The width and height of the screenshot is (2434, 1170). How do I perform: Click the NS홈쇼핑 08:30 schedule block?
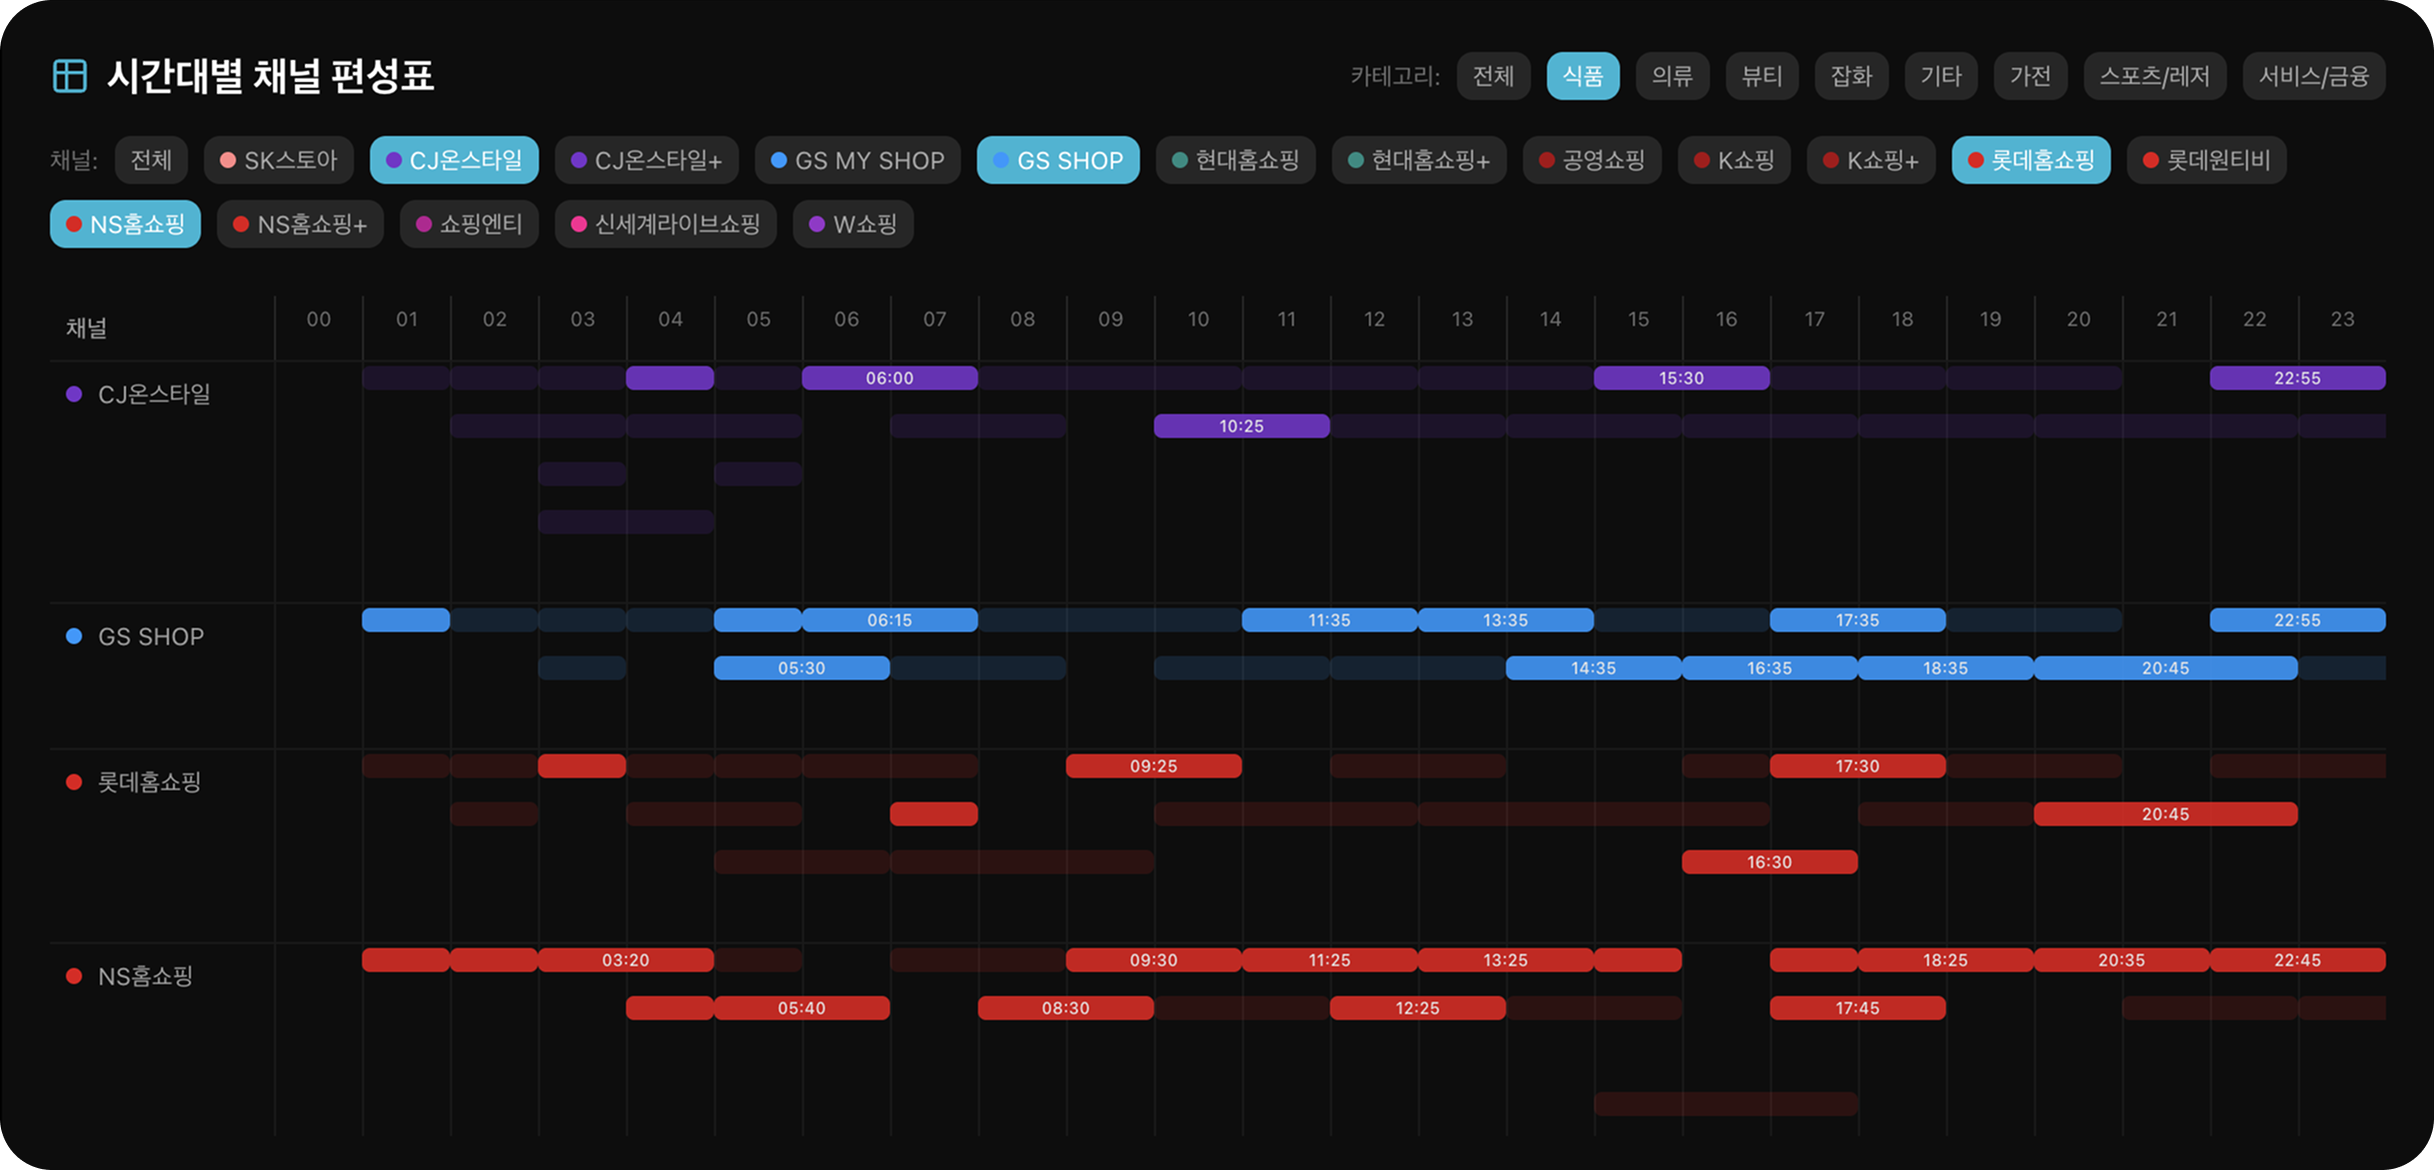(x=1065, y=1008)
